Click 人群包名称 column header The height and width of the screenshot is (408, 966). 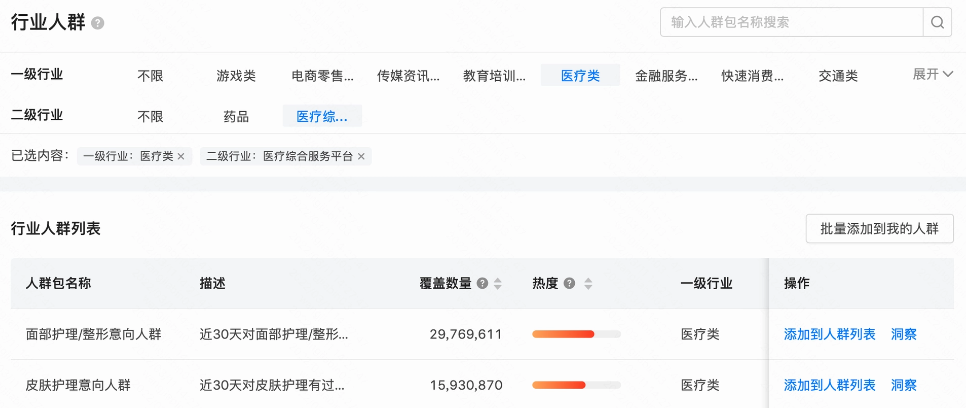58,284
